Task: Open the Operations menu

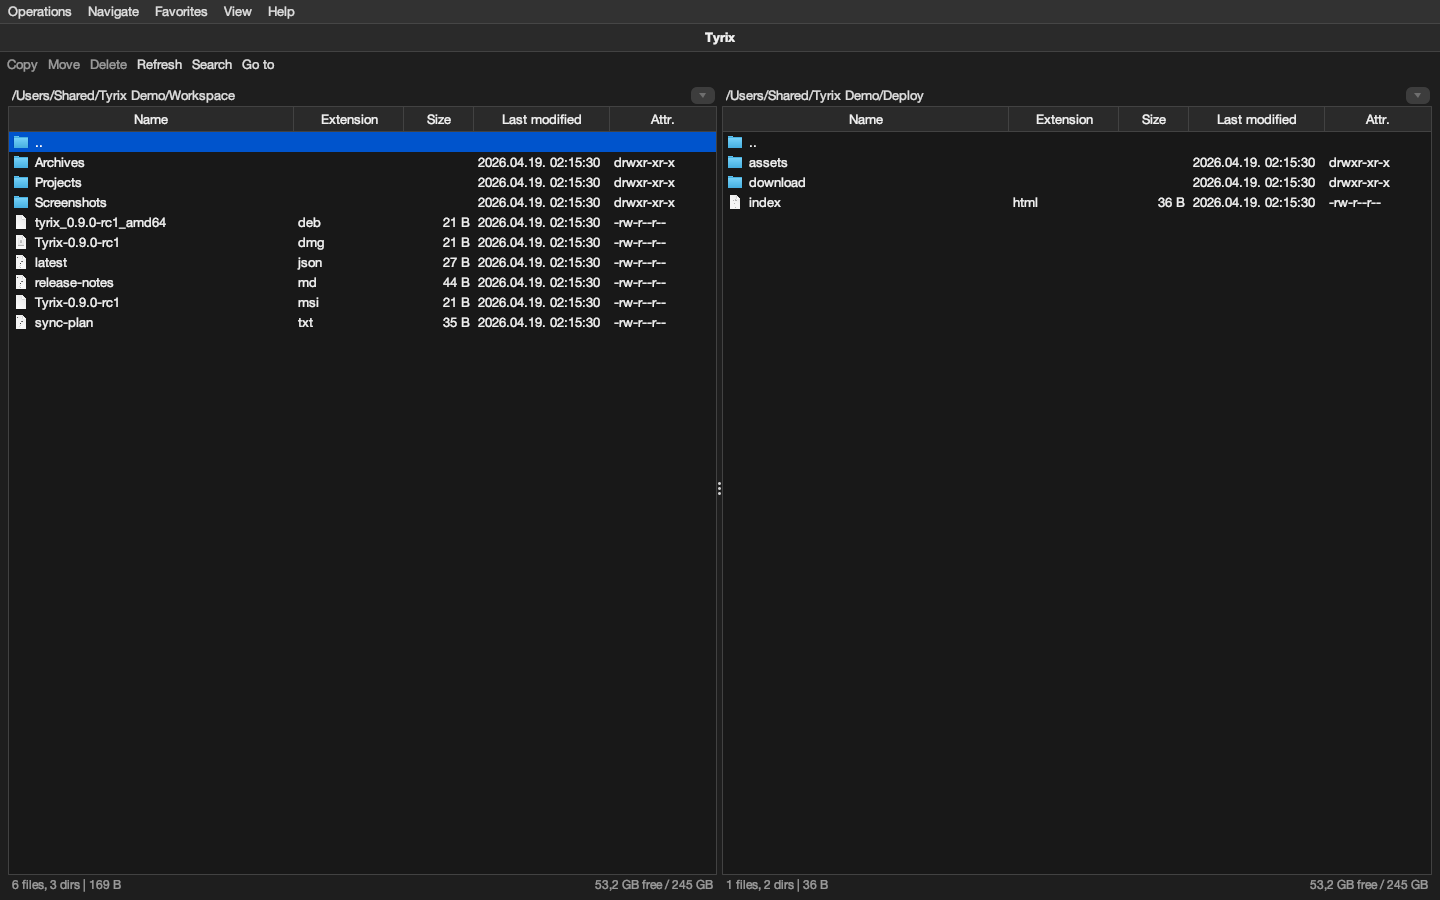Action: [x=39, y=11]
